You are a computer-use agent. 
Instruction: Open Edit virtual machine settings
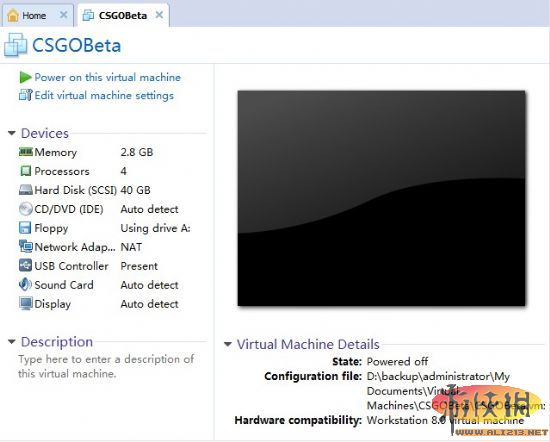click(x=104, y=95)
